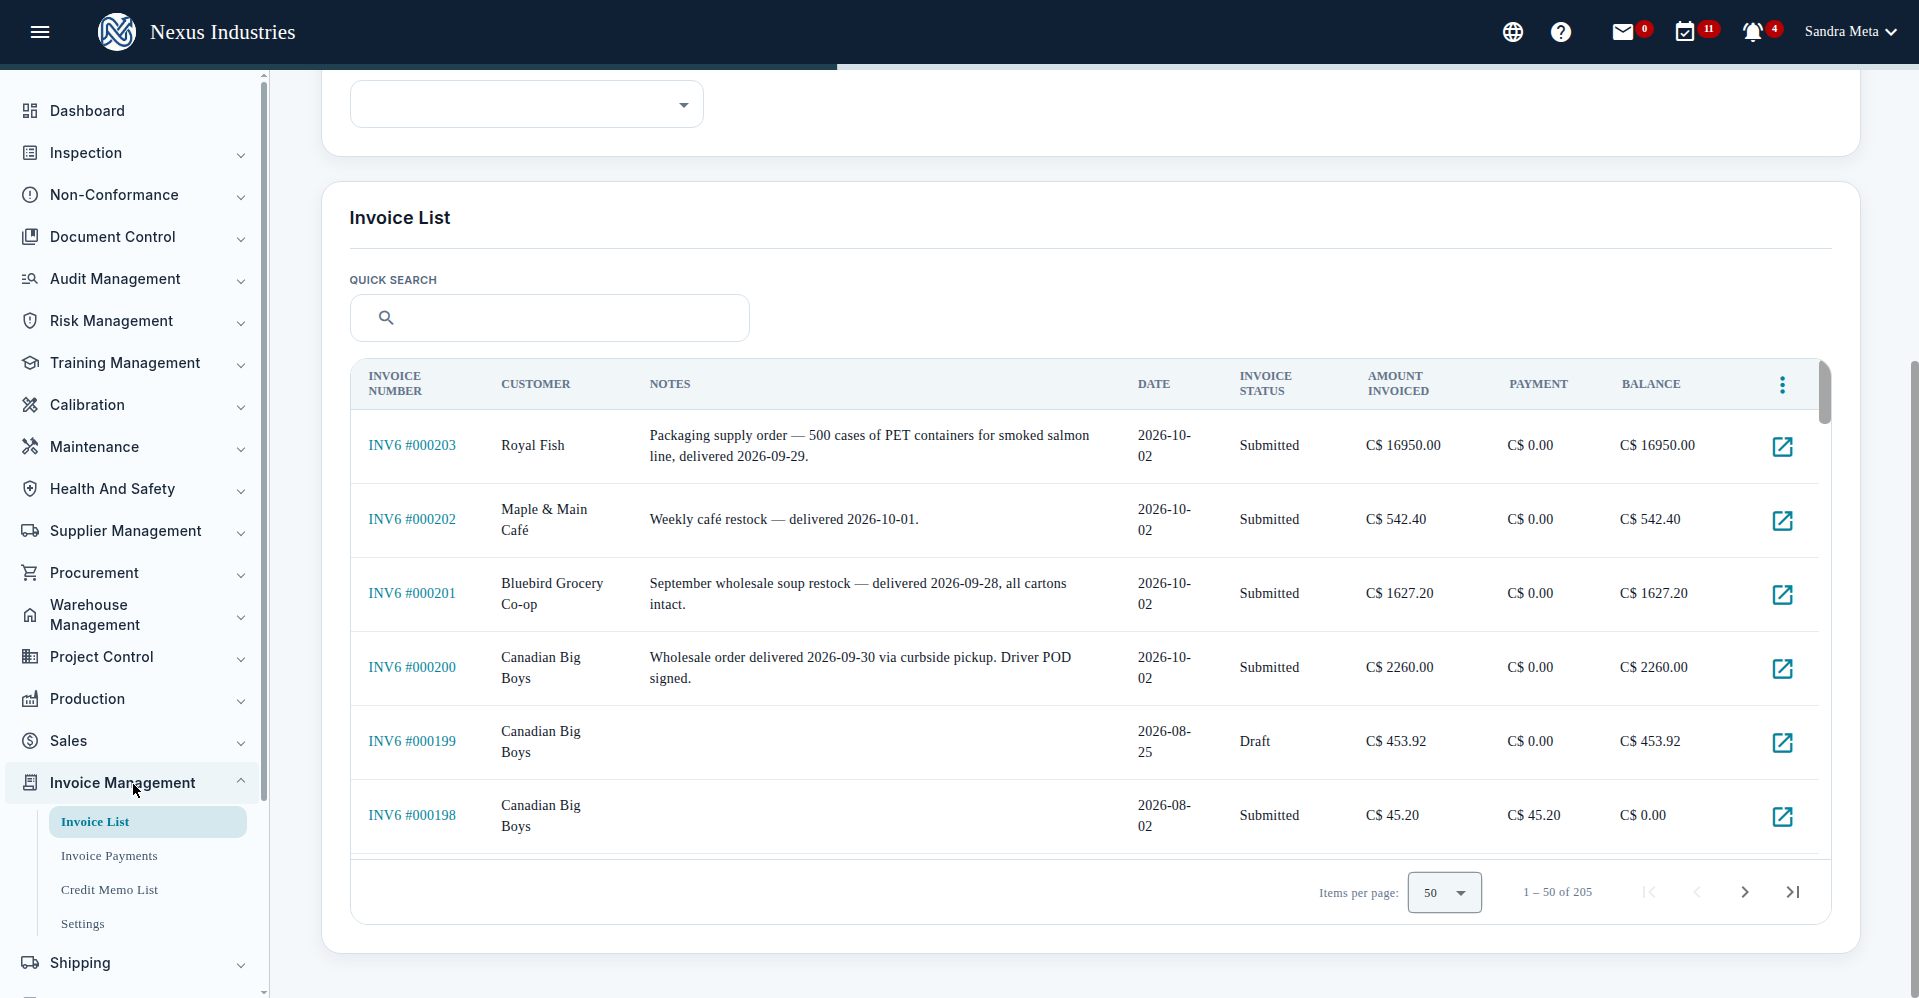Click the Quick Search input field
Screen dimensions: 1919x998
[x=550, y=318]
